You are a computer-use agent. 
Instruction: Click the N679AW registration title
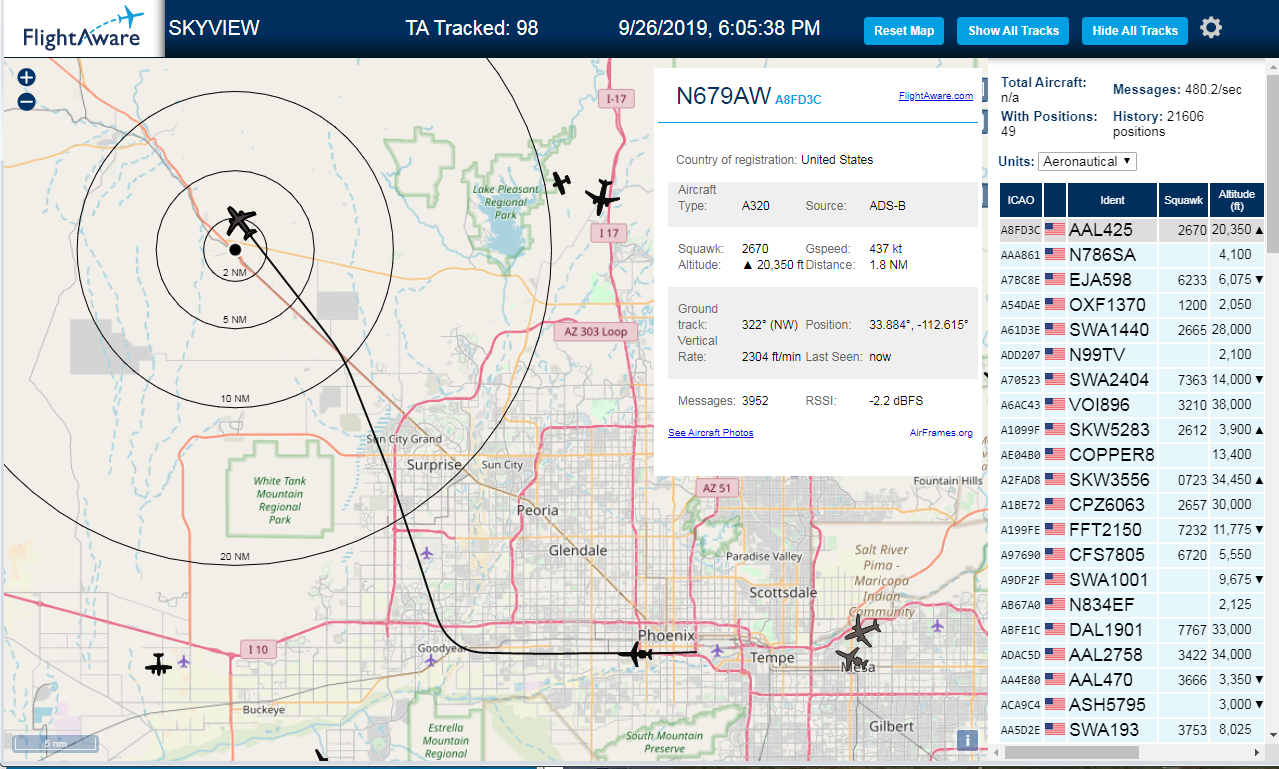click(x=724, y=96)
